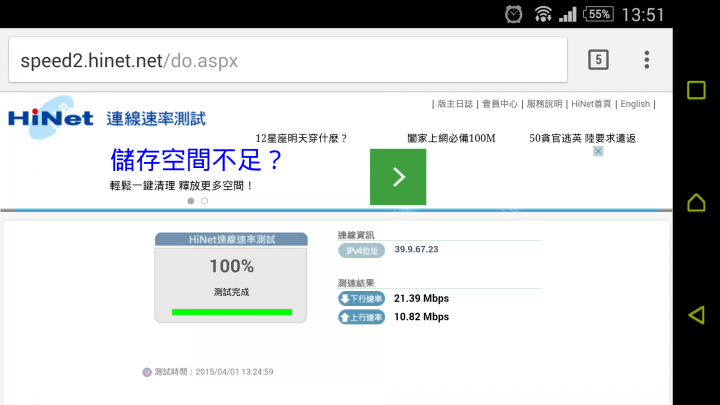Tap the 55% battery indicator
The height and width of the screenshot is (405, 720).
(x=598, y=14)
